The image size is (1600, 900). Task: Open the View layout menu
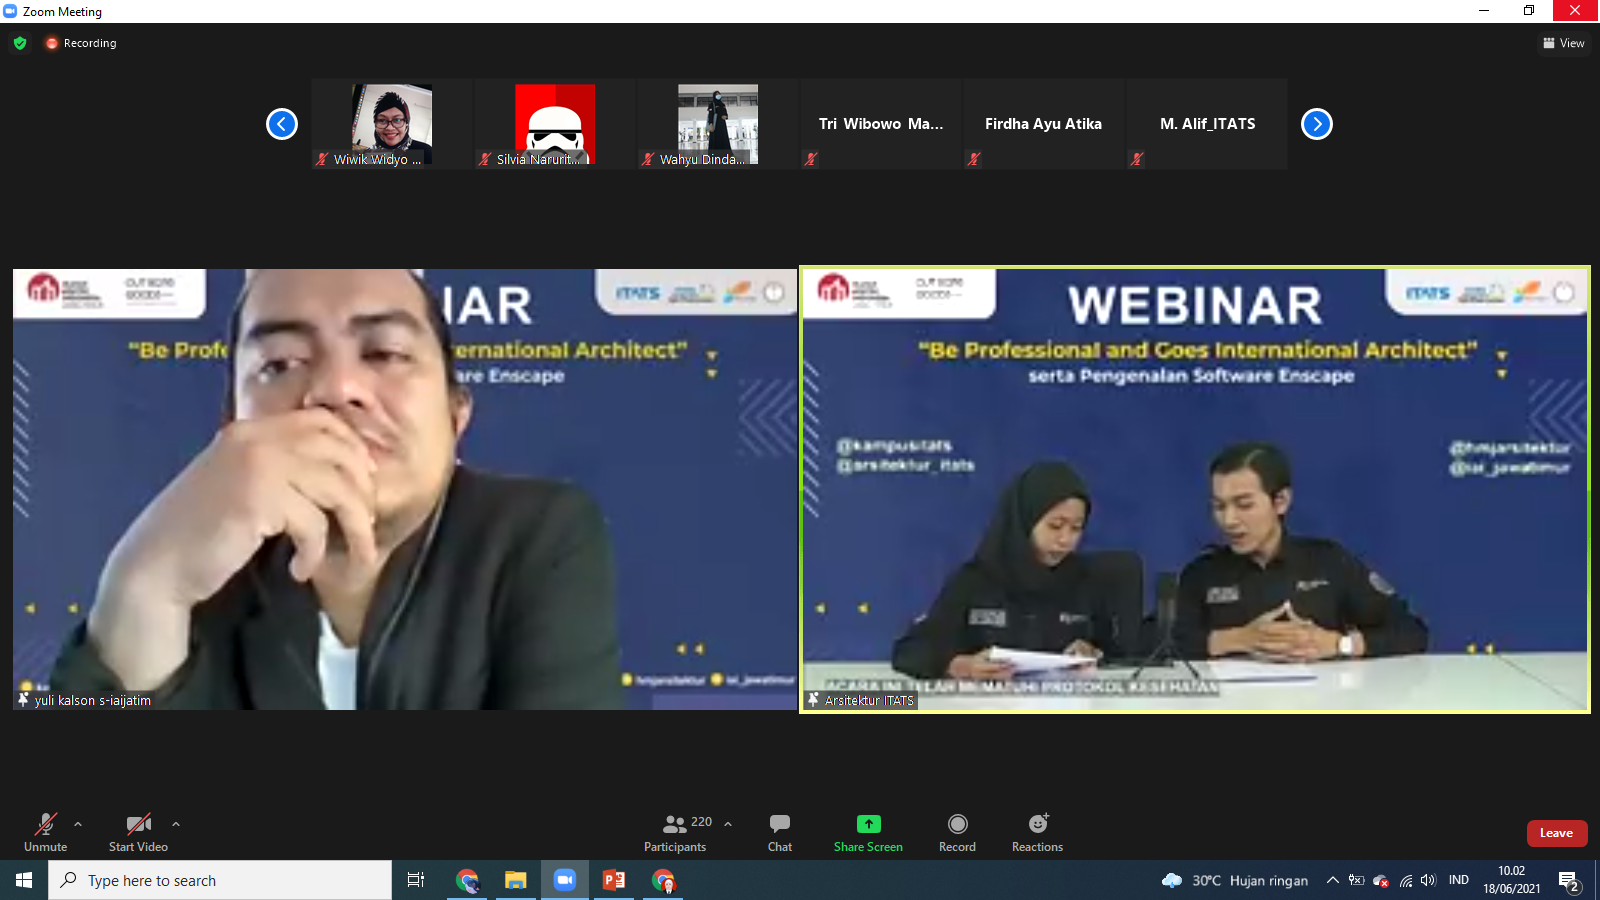(x=1564, y=43)
